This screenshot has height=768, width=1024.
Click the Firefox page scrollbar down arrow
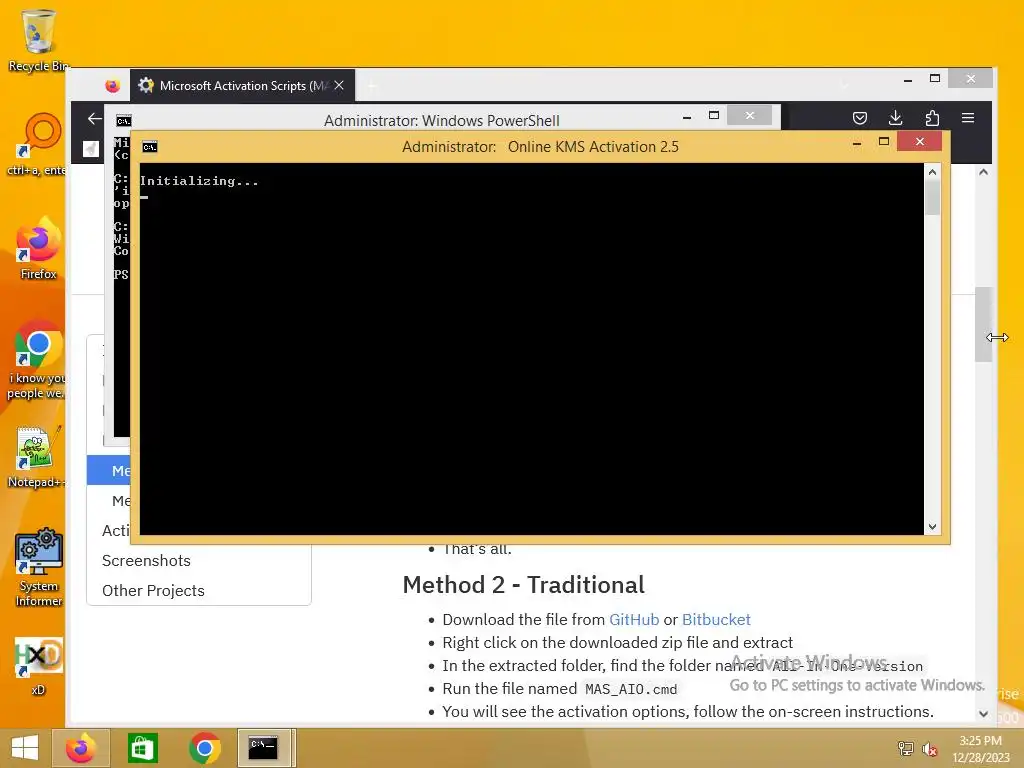pos(984,714)
